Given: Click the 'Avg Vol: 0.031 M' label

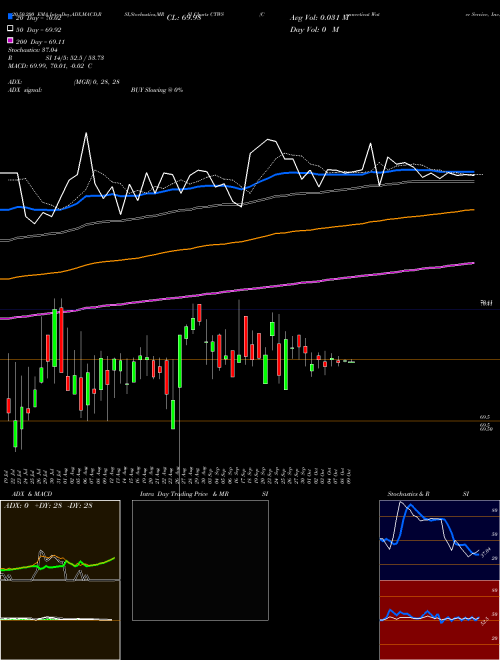Looking at the screenshot, I should [x=319, y=18].
